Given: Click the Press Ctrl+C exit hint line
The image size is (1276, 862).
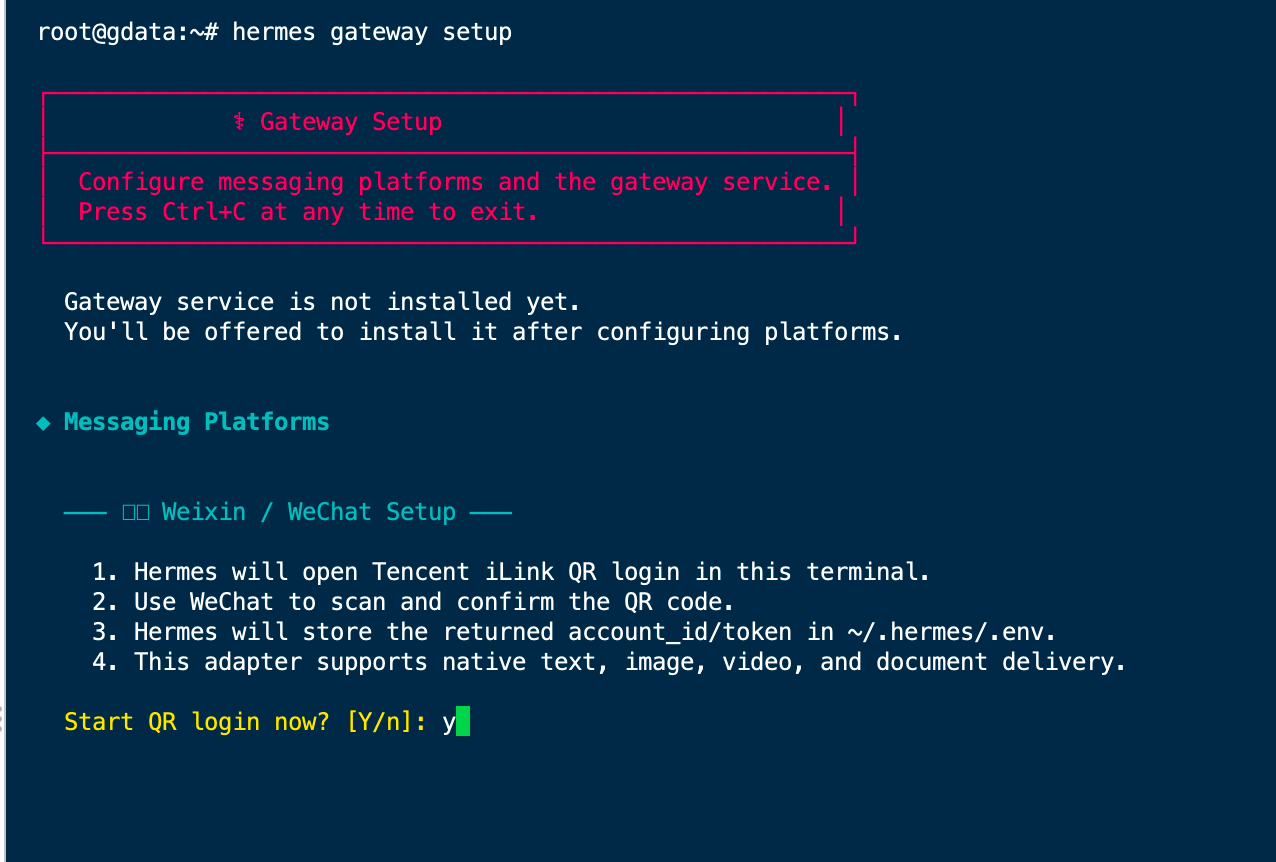Looking at the screenshot, I should [x=308, y=212].
